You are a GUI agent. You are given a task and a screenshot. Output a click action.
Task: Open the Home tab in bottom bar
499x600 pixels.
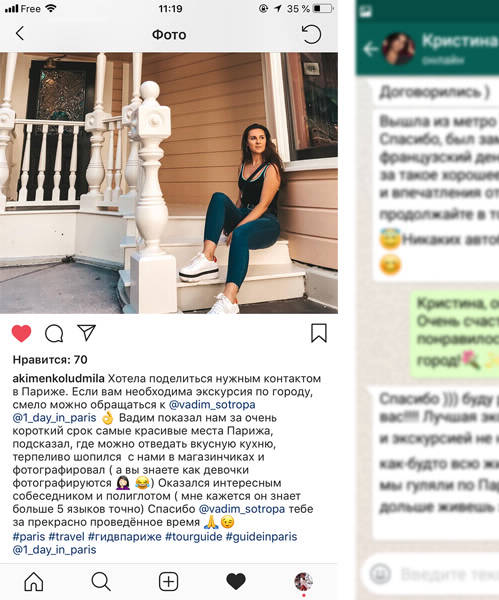coord(34,582)
